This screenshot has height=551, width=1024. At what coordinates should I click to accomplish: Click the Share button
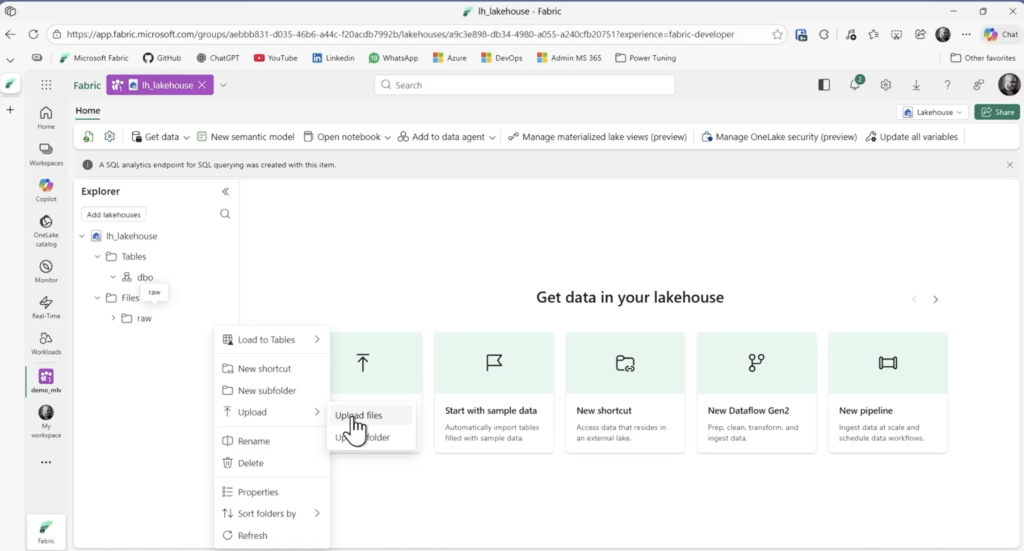pyautogui.click(x=997, y=112)
